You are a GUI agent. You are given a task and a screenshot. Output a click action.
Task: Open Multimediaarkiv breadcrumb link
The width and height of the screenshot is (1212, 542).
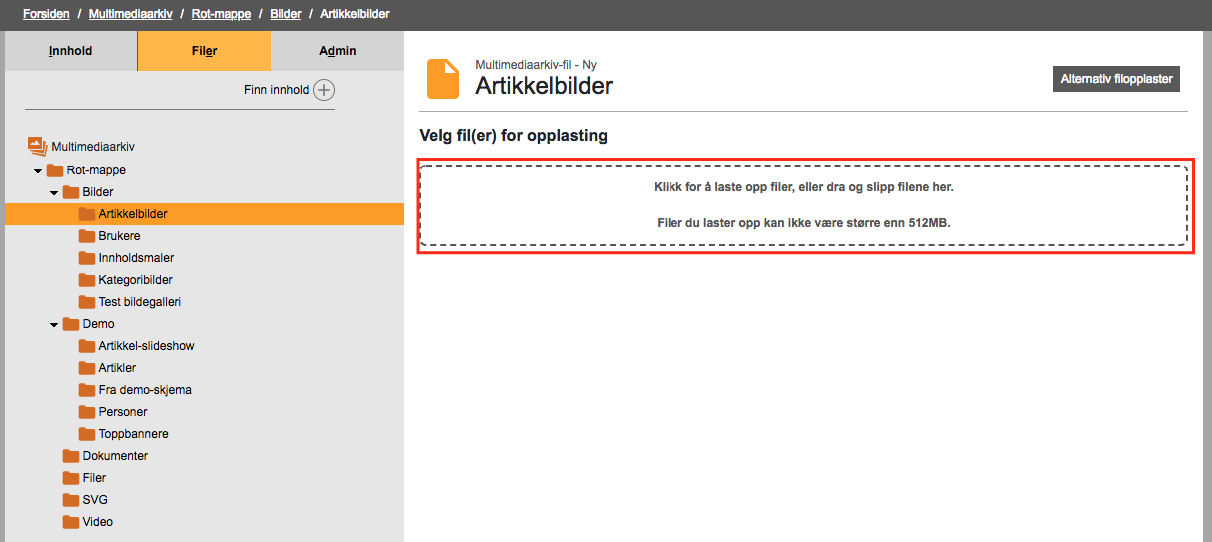pyautogui.click(x=130, y=14)
